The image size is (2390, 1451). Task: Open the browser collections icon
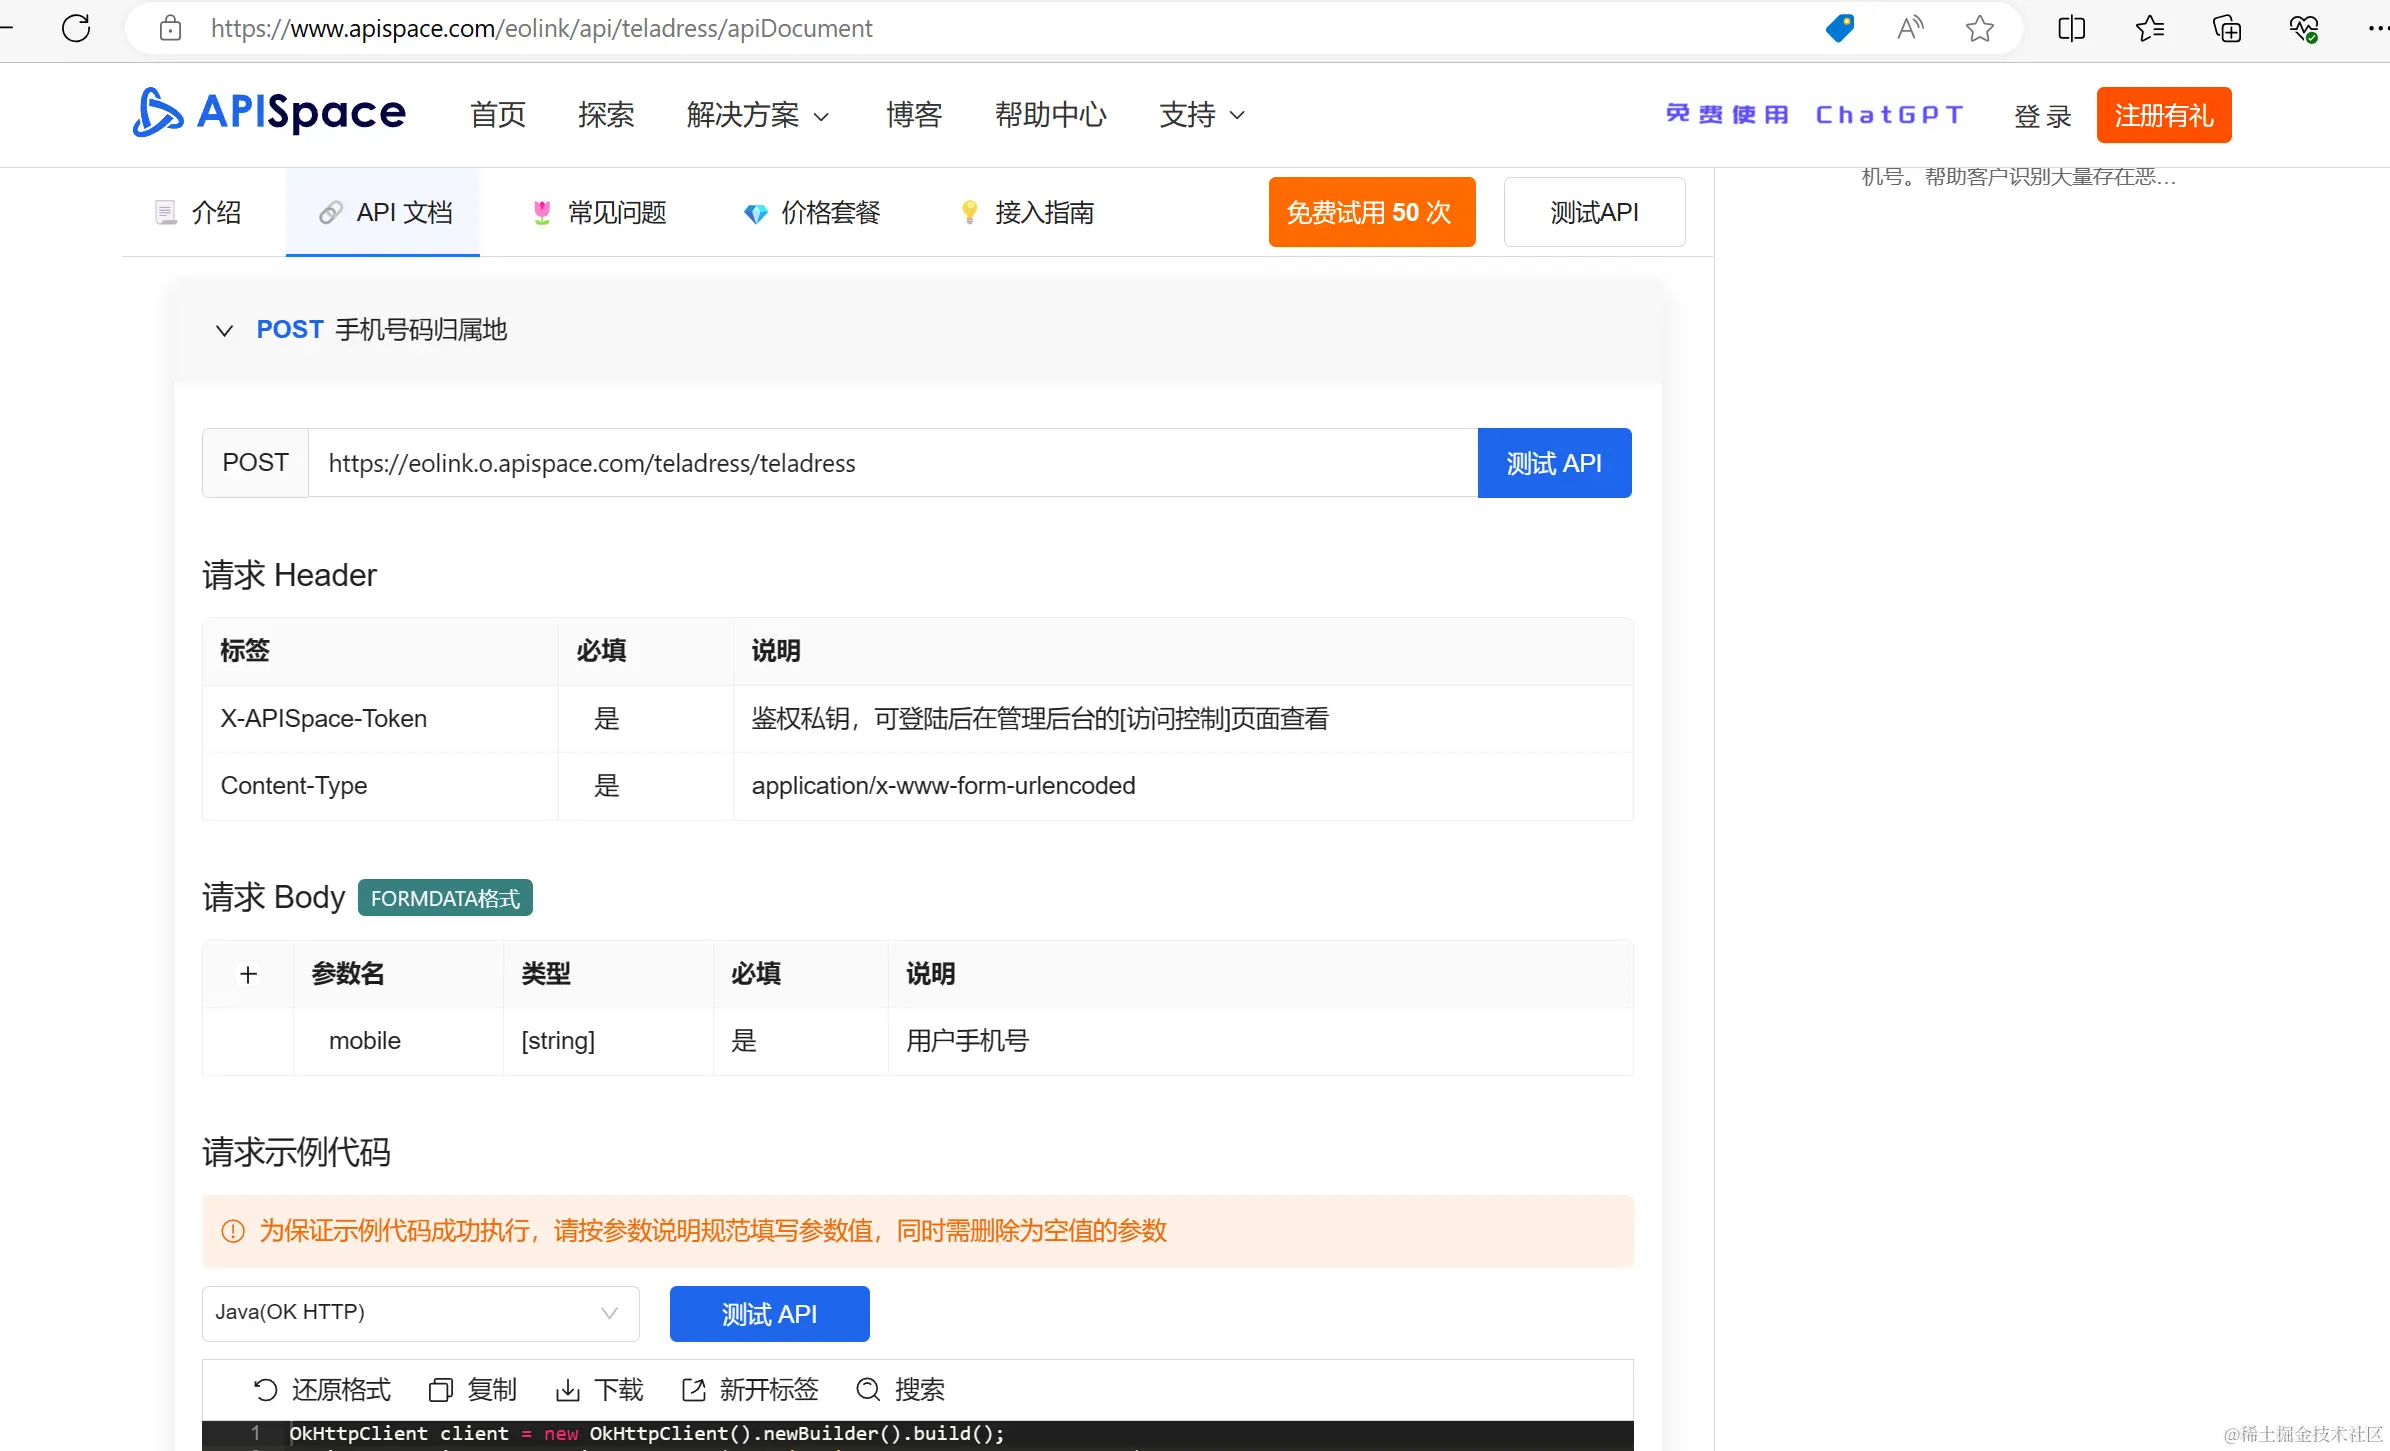coord(2226,28)
